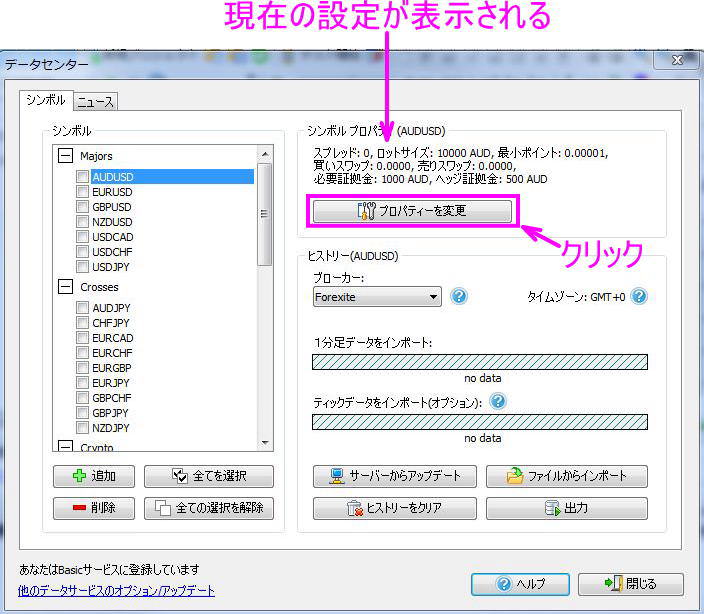Check the AUDUSD checkbox
704x614 pixels.
click(x=82, y=176)
